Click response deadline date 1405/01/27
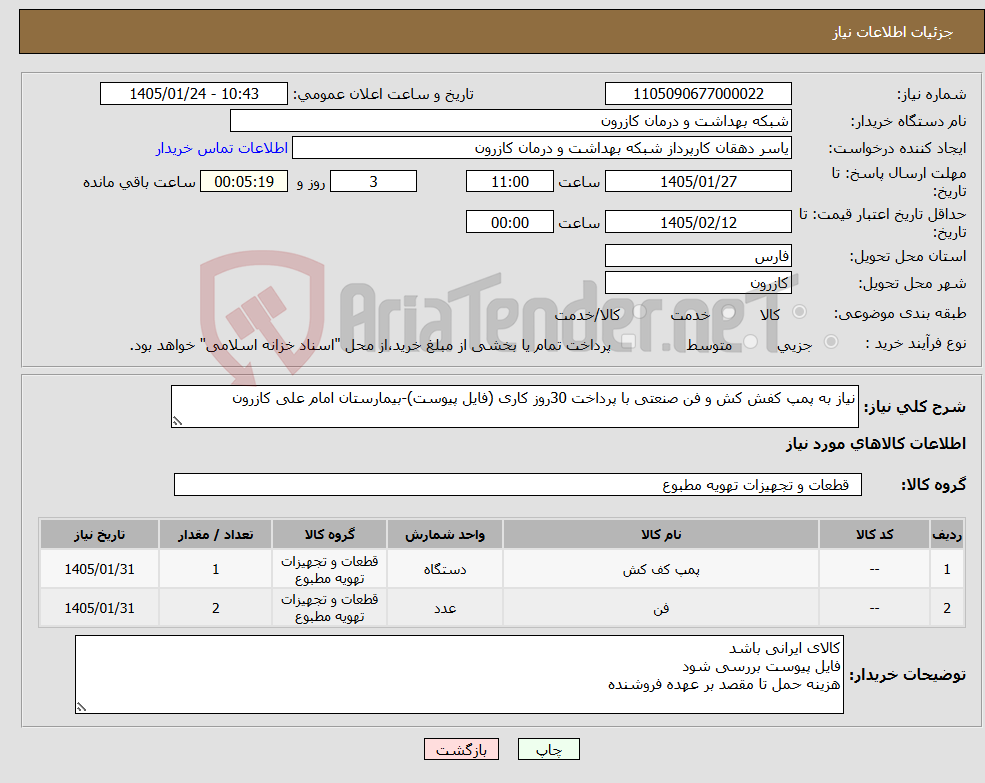985x783 pixels. pos(698,182)
